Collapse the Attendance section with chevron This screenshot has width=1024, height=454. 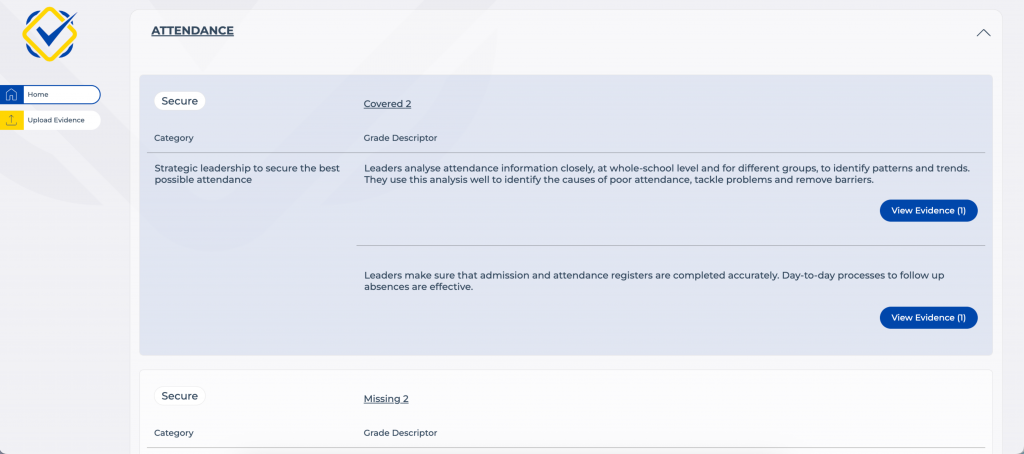coord(983,32)
